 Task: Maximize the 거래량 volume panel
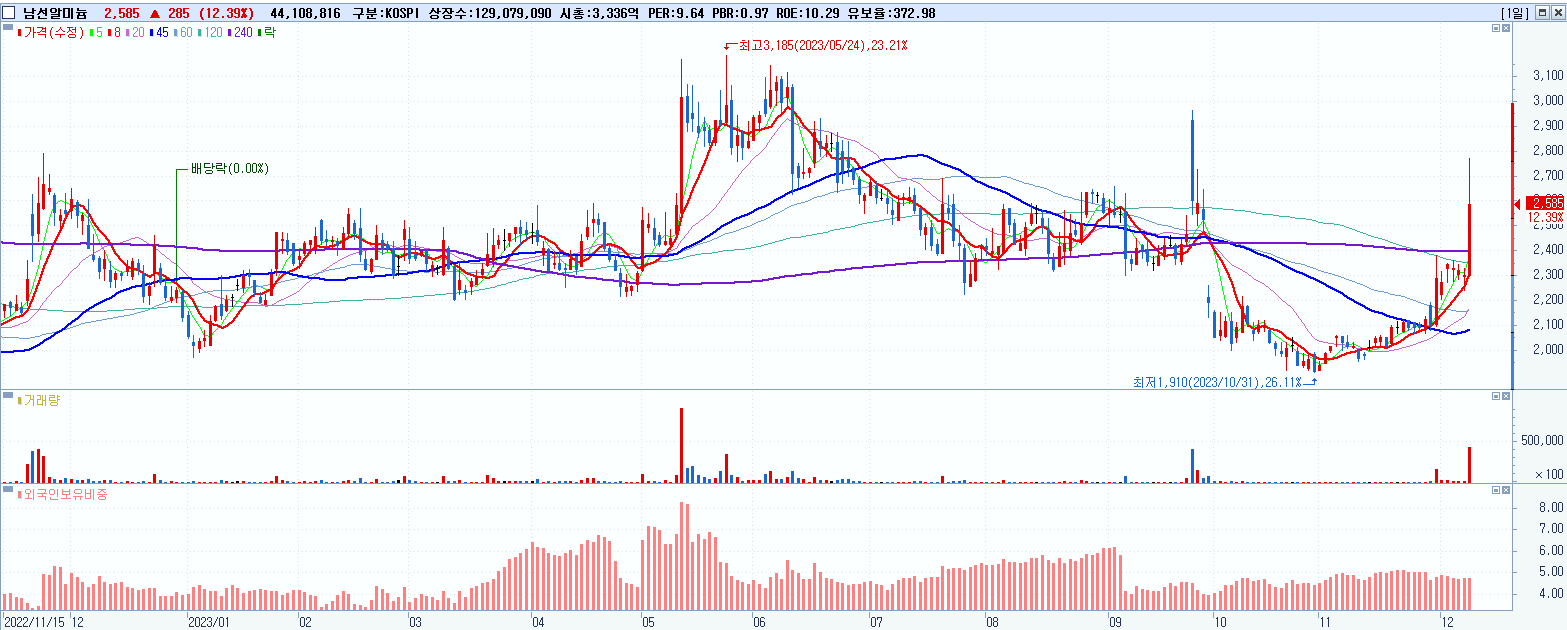pyautogui.click(x=1496, y=397)
